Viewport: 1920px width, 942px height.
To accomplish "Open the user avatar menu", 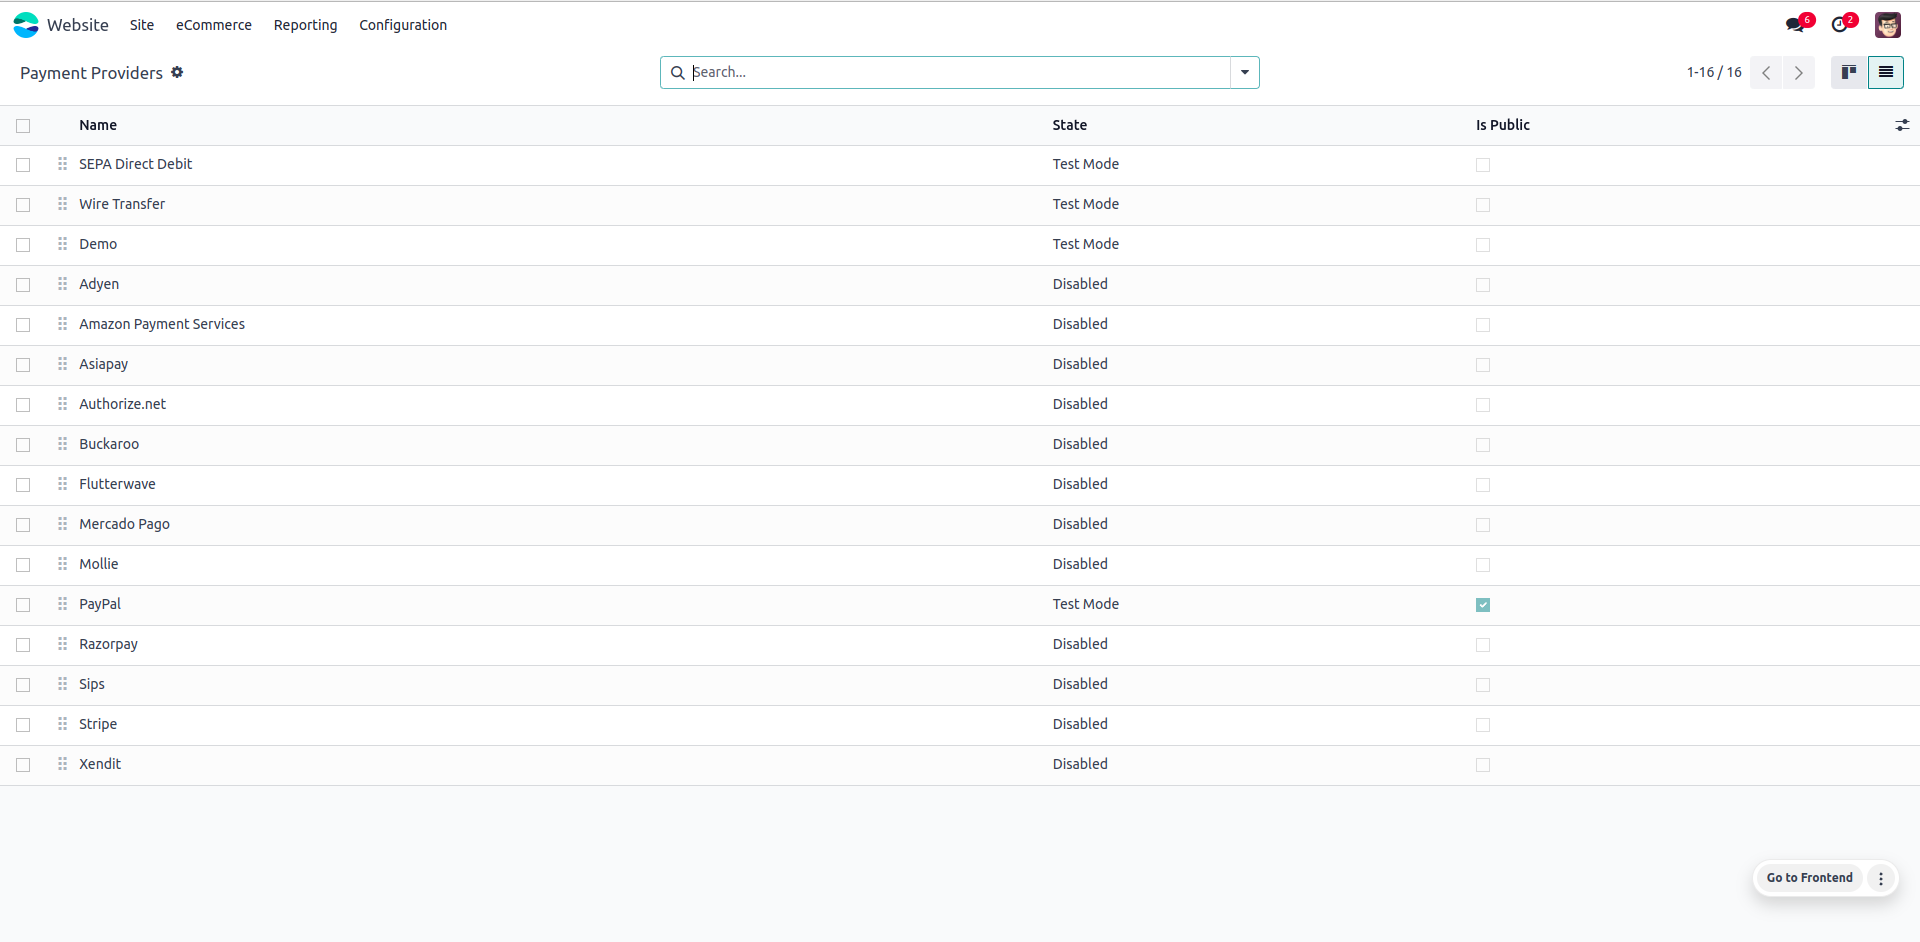I will click(x=1888, y=25).
